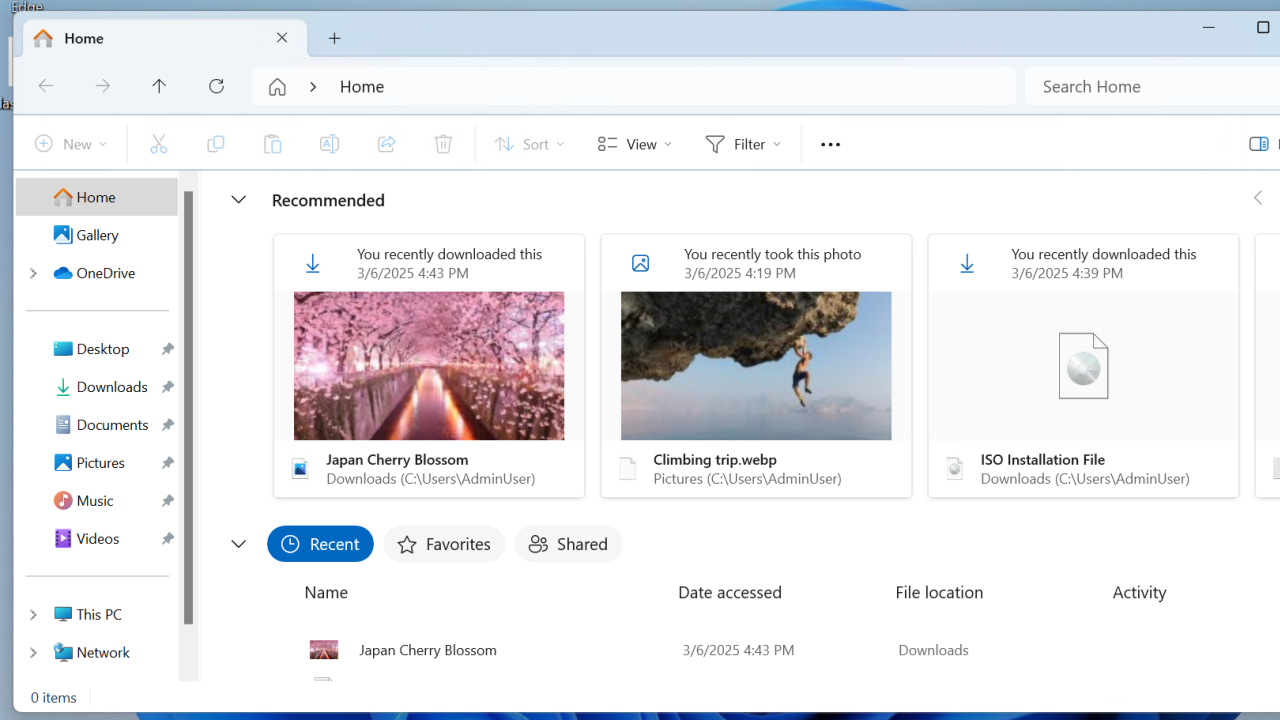This screenshot has width=1280, height=720.
Task: Sort by Activity column header
Action: pos(1139,592)
